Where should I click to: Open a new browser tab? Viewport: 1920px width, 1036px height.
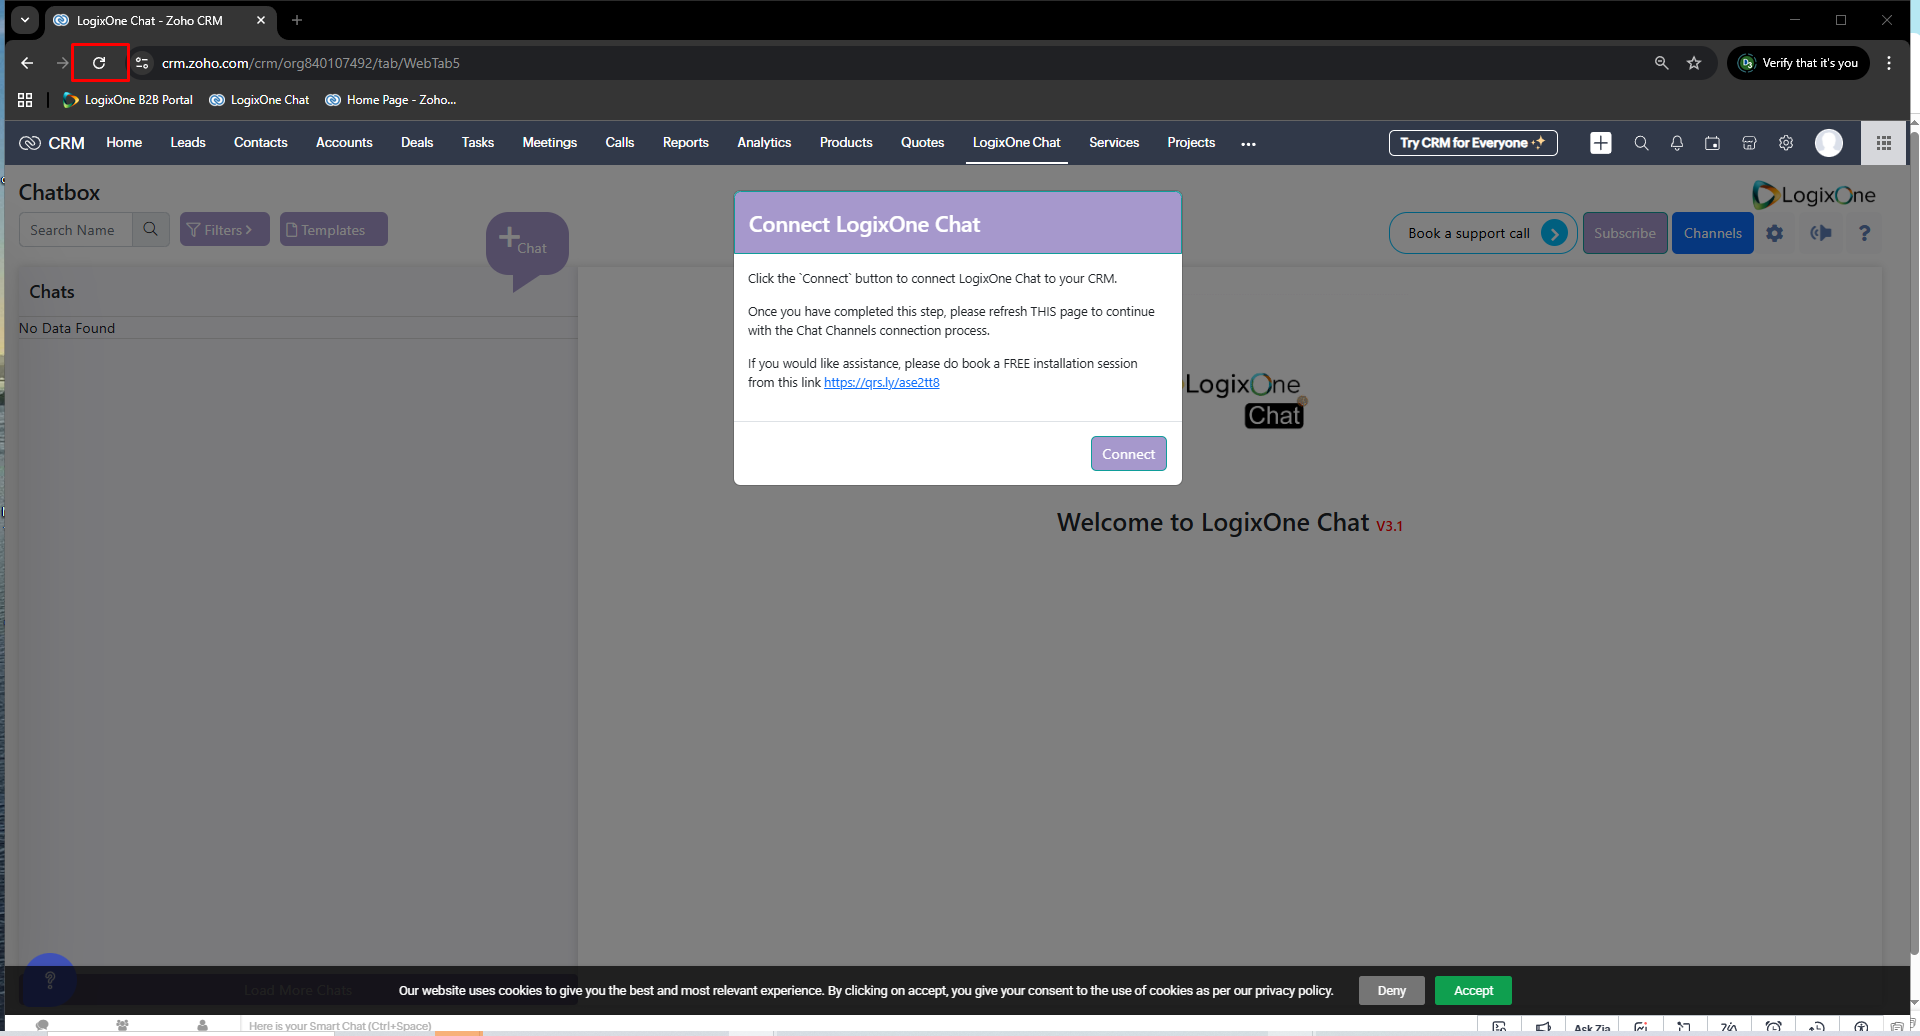click(297, 20)
